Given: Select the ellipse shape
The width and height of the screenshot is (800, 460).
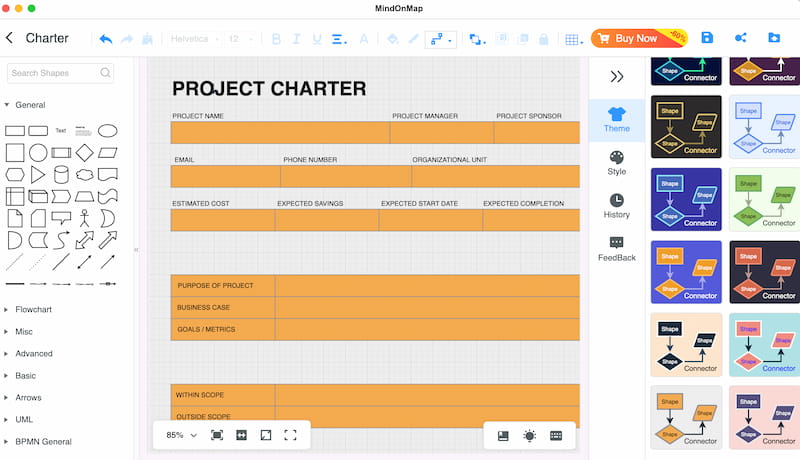Looking at the screenshot, I should pyautogui.click(x=108, y=131).
